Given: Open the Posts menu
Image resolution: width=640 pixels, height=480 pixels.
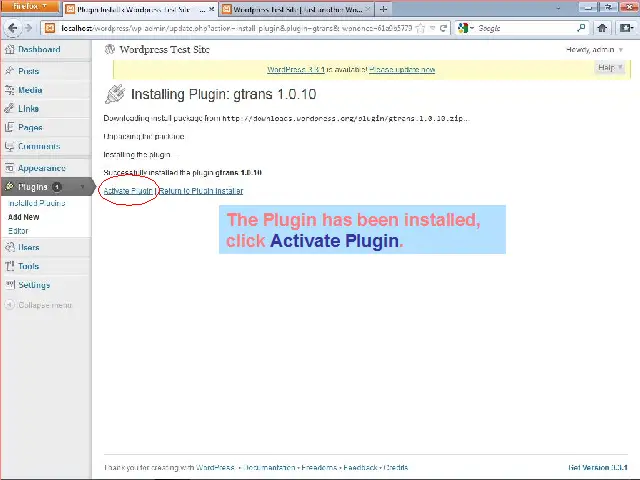Looking at the screenshot, I should tap(29, 71).
